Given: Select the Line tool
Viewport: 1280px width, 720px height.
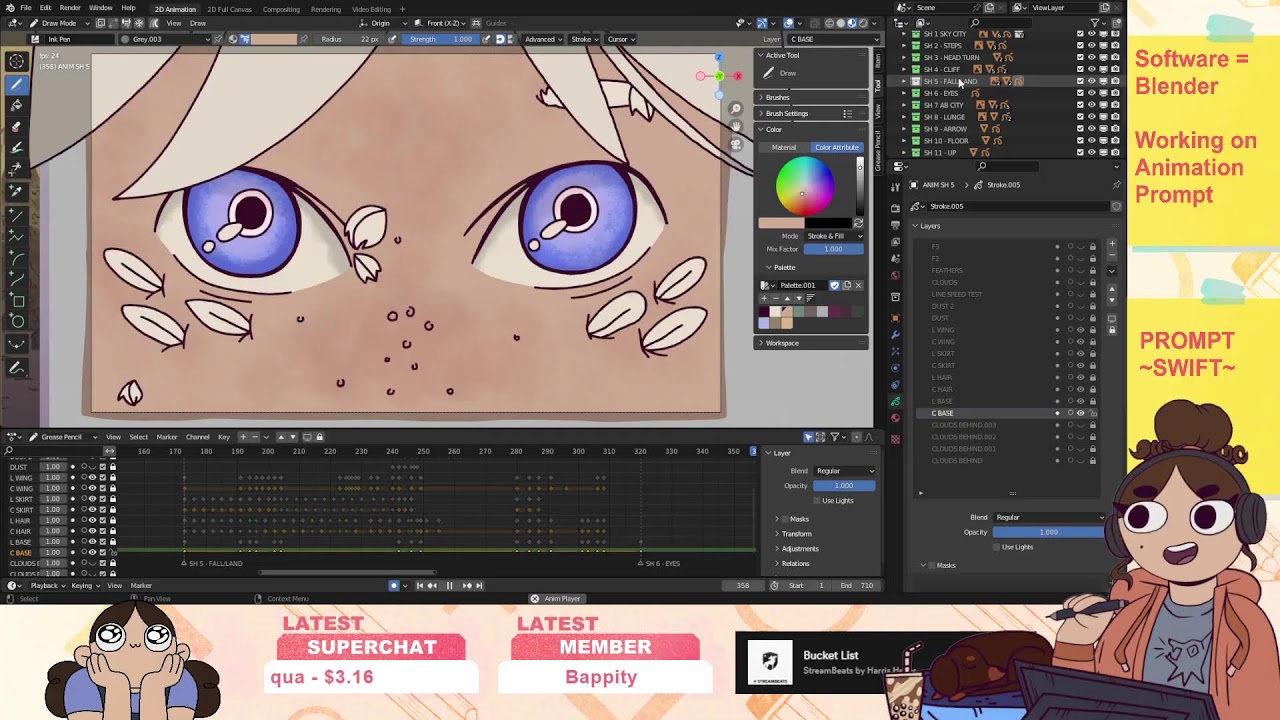Looking at the screenshot, I should 17,214.
